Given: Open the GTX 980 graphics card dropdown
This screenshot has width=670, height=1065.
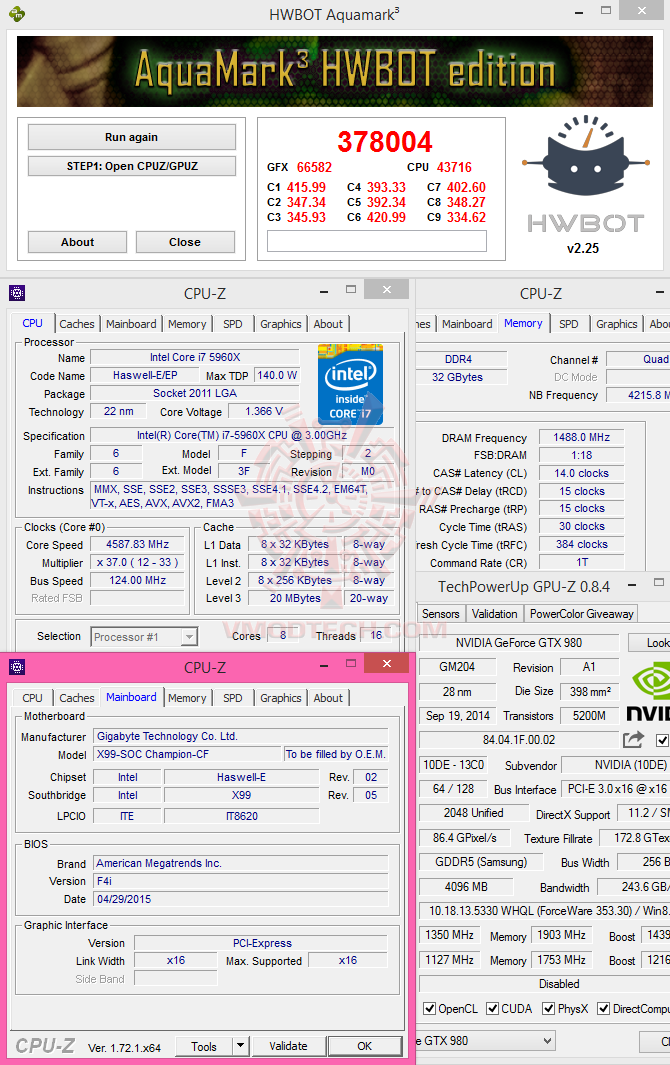Looking at the screenshot, I should 485,1041.
